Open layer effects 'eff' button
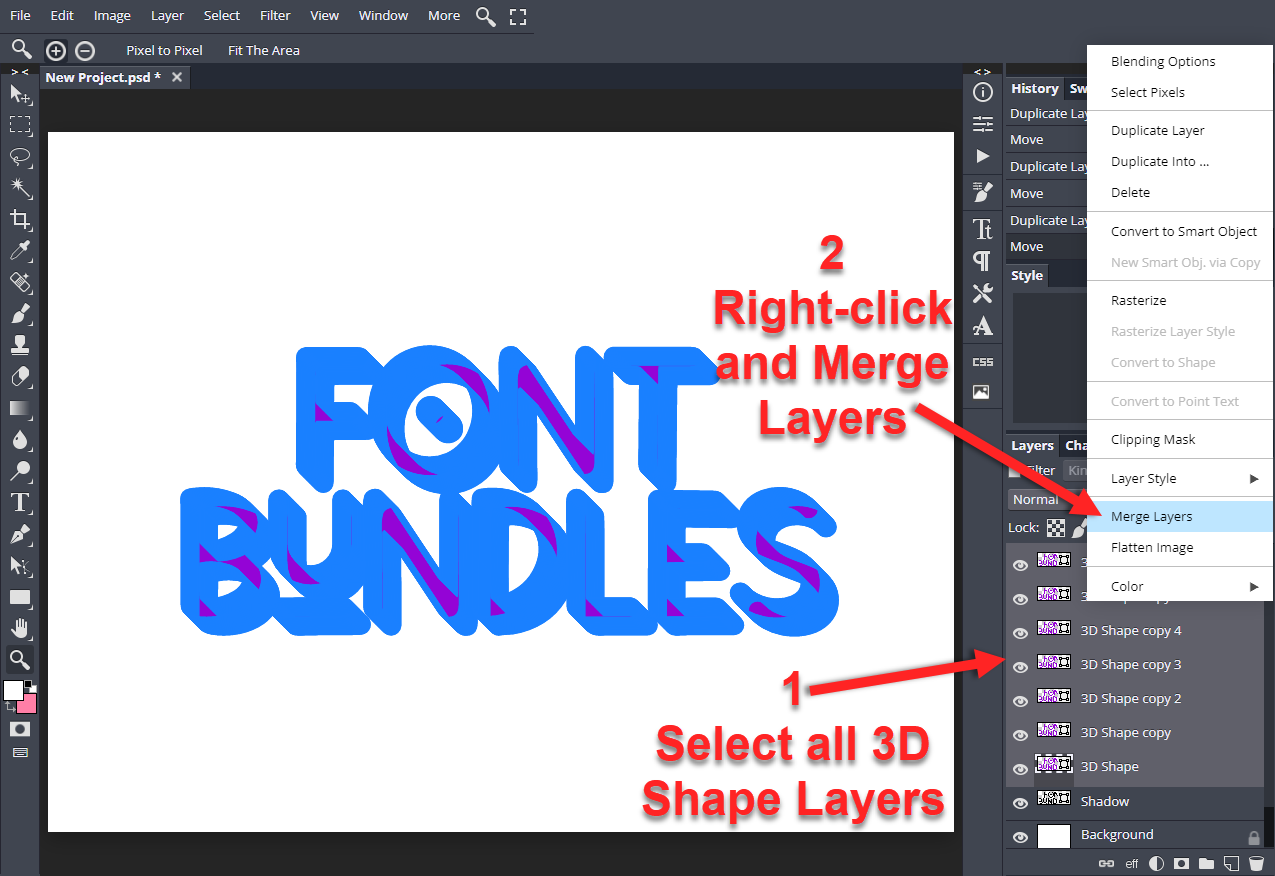Image resolution: width=1275 pixels, height=876 pixels. (x=1132, y=862)
